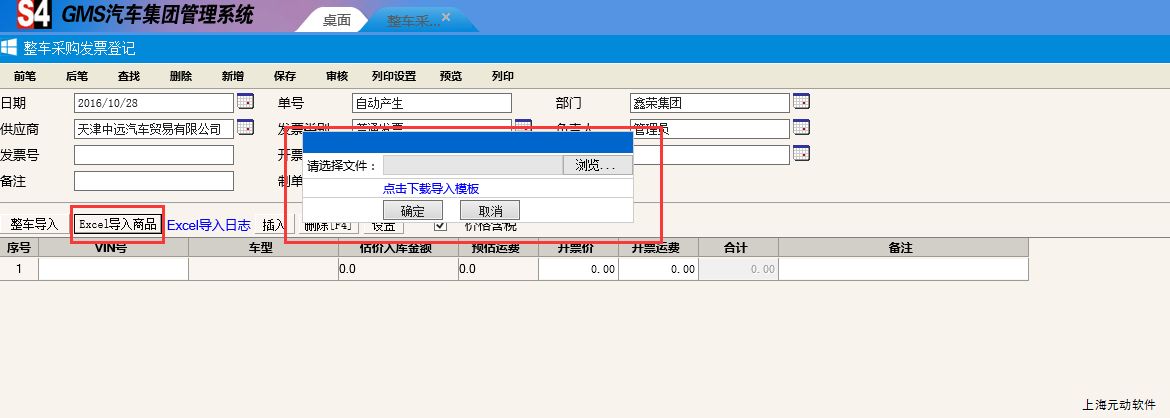Viewport: 1170px width, 418px height.
Task: Close the 整车采... tab with its X
Action: [446, 18]
